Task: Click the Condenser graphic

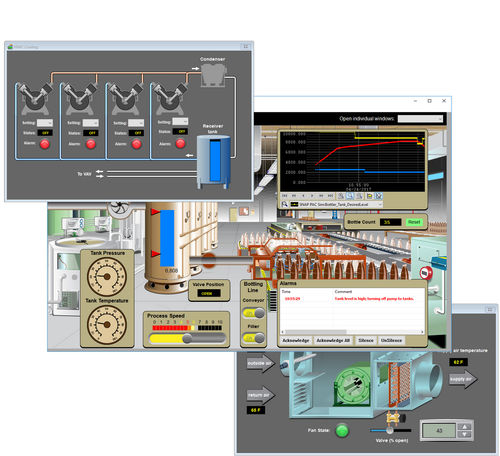Action: pyautogui.click(x=213, y=75)
